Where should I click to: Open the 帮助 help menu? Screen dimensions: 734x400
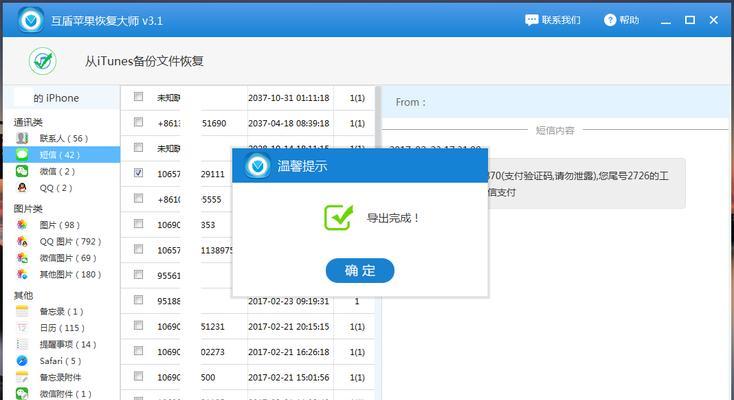click(622, 20)
